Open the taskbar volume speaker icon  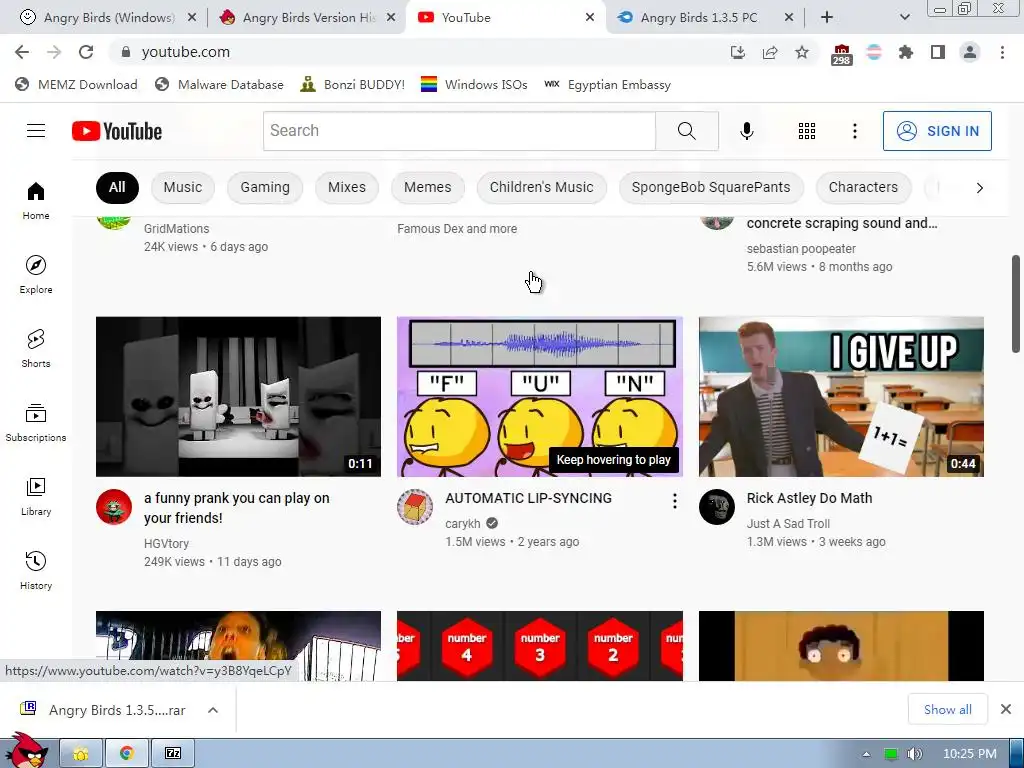(914, 754)
